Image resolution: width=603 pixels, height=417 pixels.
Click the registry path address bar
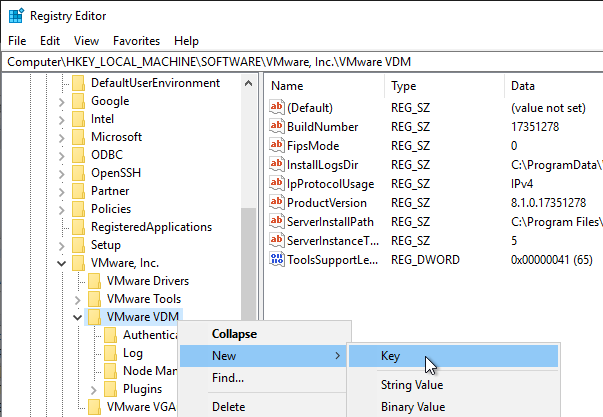pyautogui.click(x=302, y=62)
